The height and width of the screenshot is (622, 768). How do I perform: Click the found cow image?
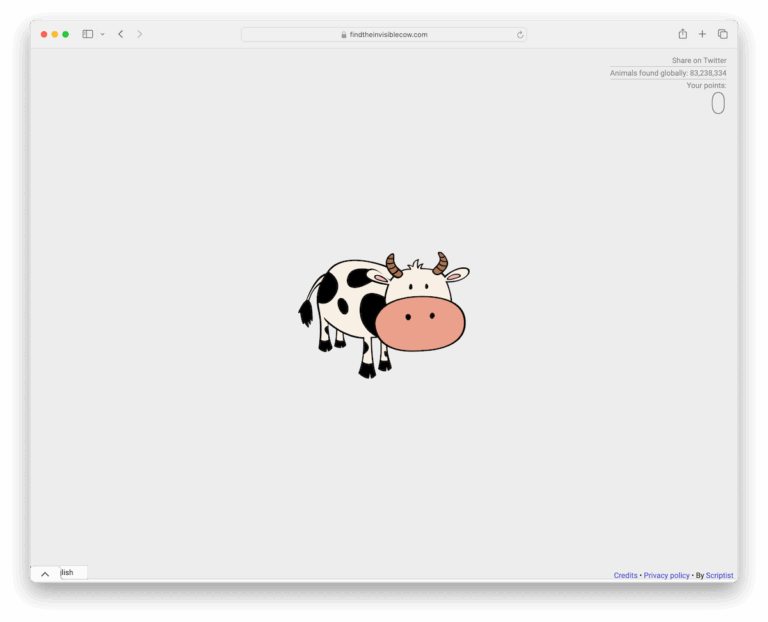pos(384,315)
